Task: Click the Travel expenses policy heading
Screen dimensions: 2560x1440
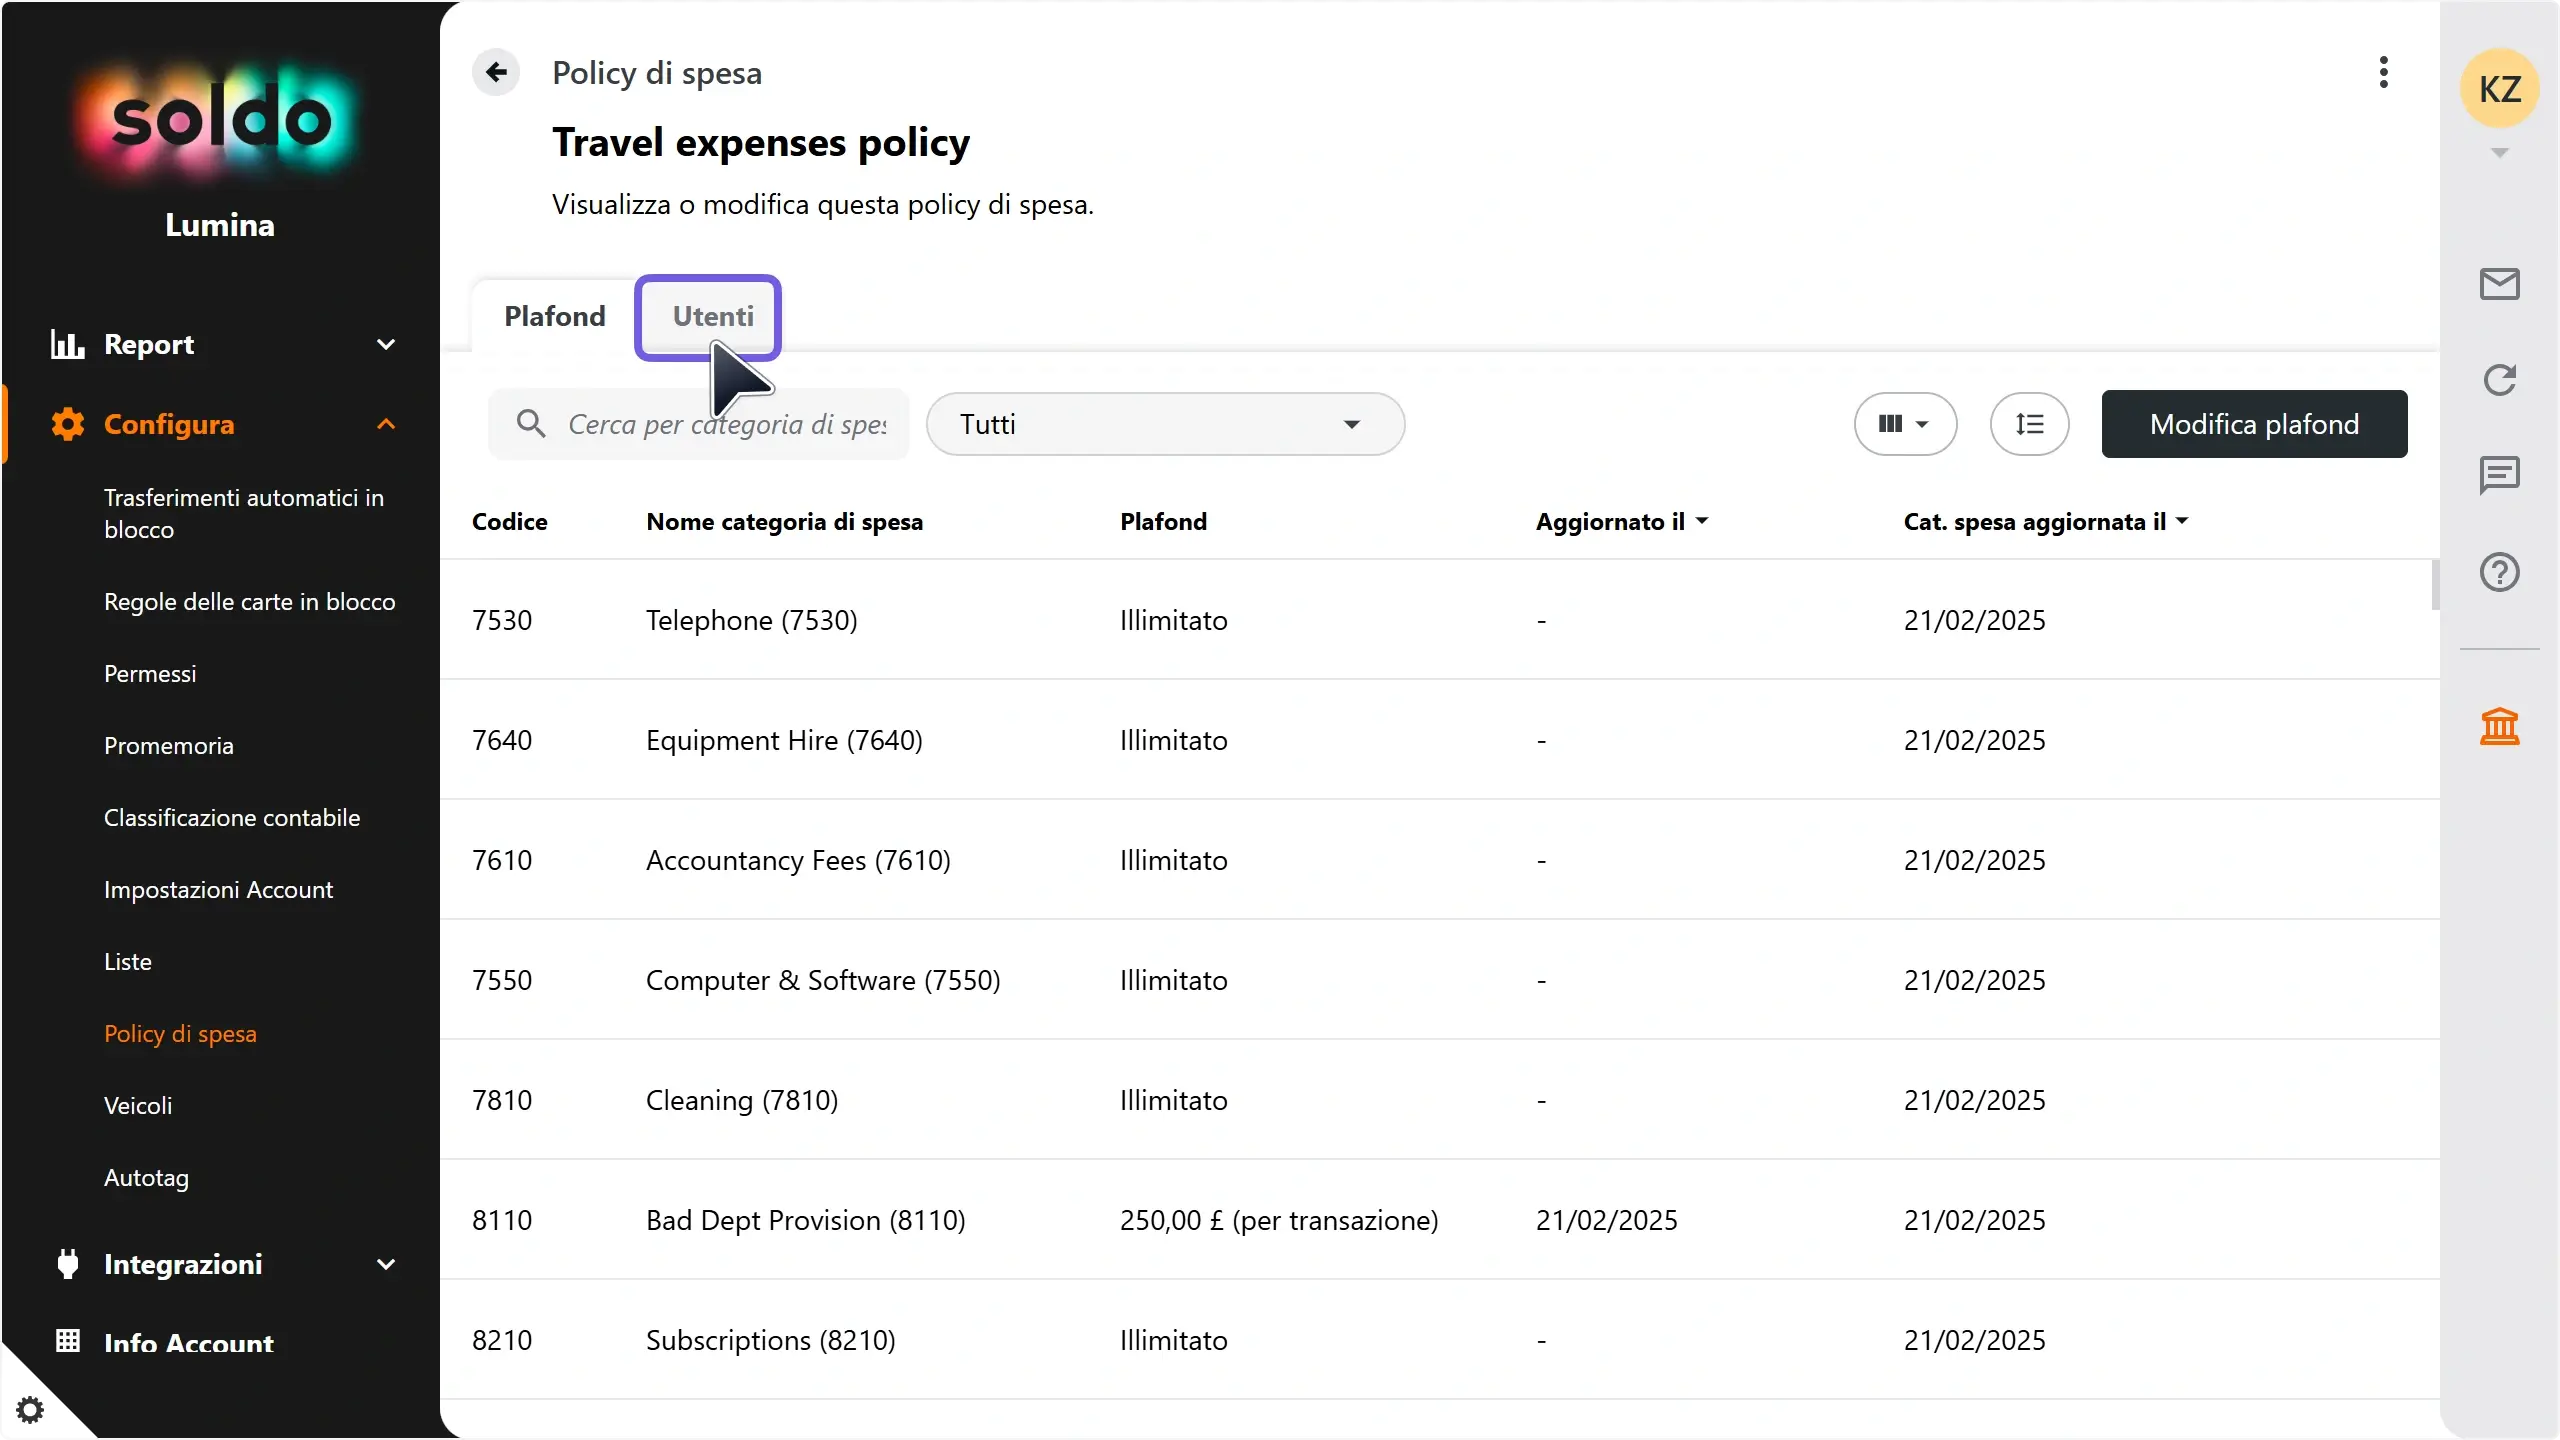Action: tap(761, 143)
